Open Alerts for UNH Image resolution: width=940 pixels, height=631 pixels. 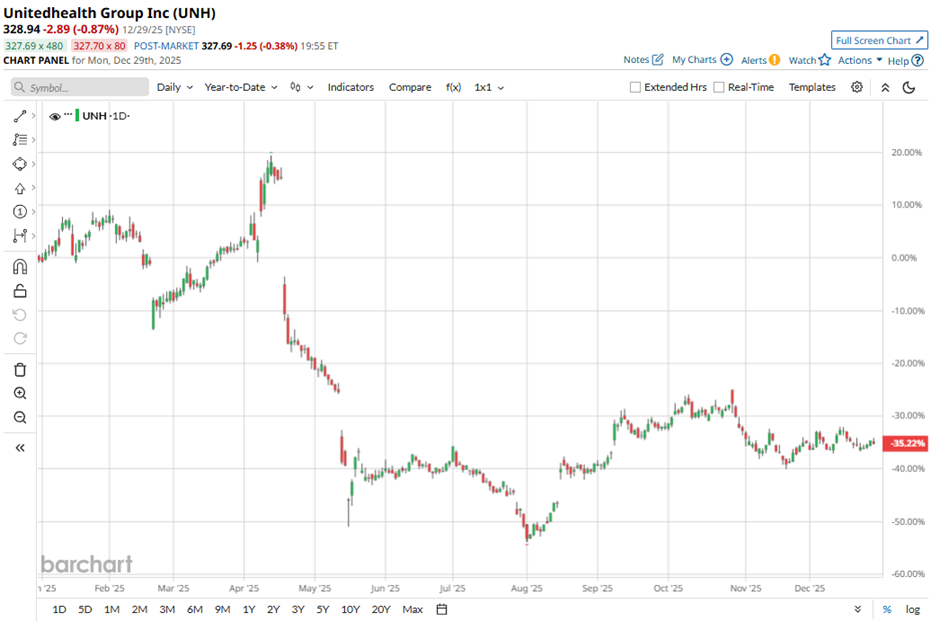coord(760,60)
